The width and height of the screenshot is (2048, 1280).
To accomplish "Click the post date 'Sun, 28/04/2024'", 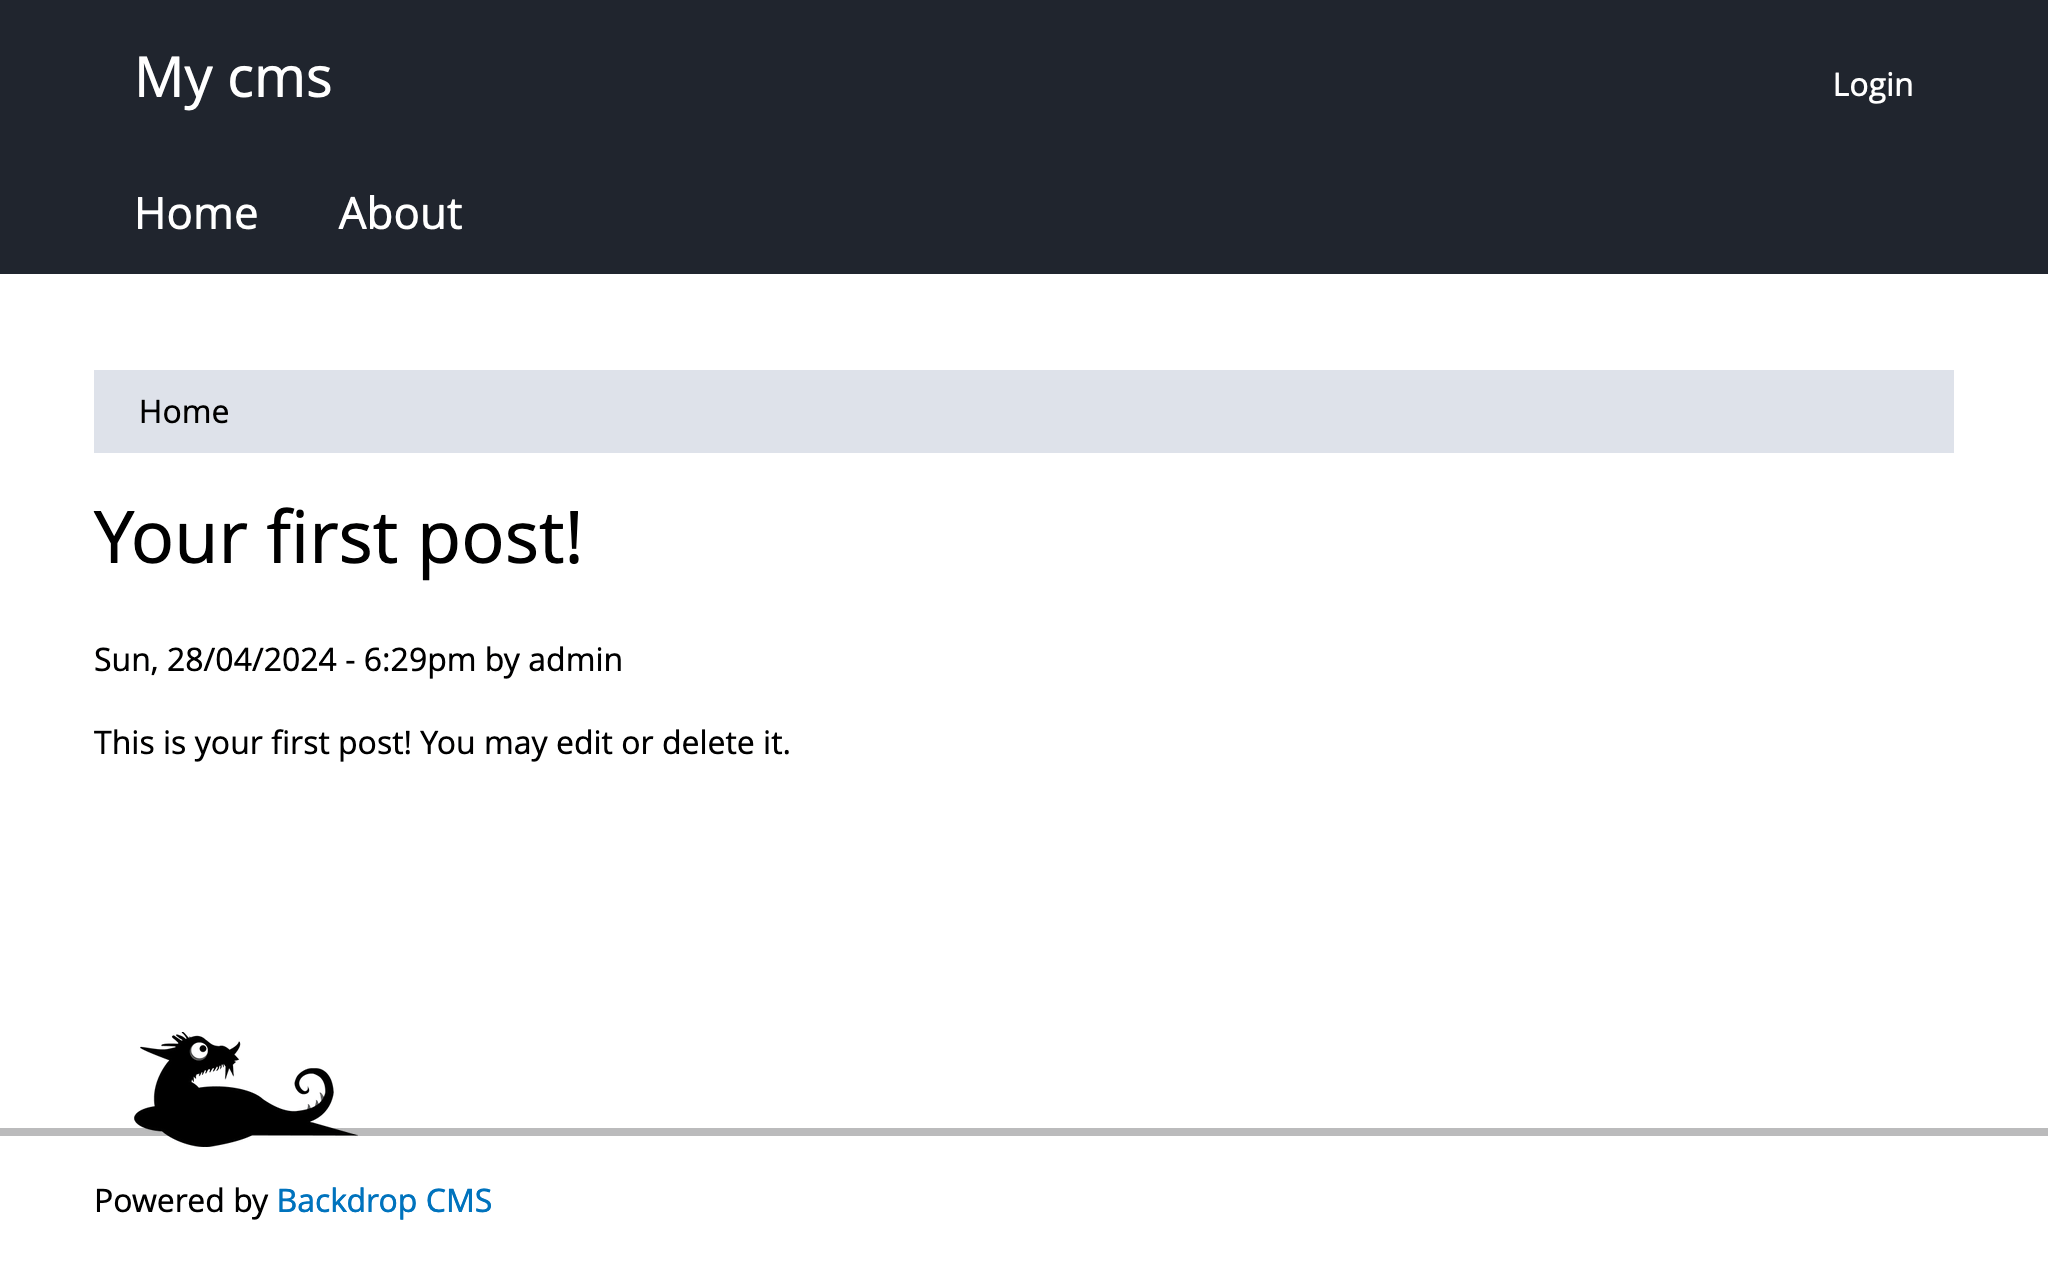I will click(x=215, y=660).
